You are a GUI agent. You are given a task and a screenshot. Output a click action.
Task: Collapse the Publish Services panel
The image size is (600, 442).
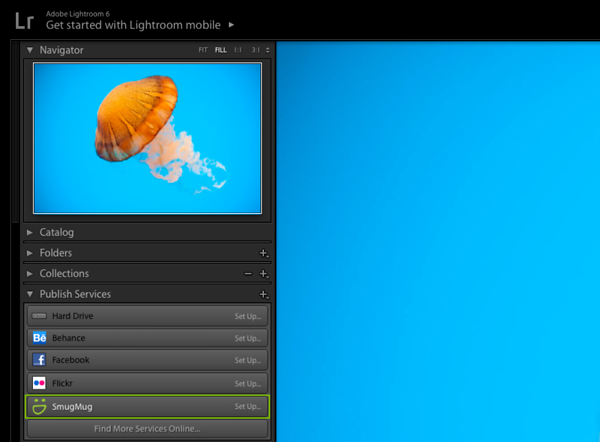(x=30, y=295)
